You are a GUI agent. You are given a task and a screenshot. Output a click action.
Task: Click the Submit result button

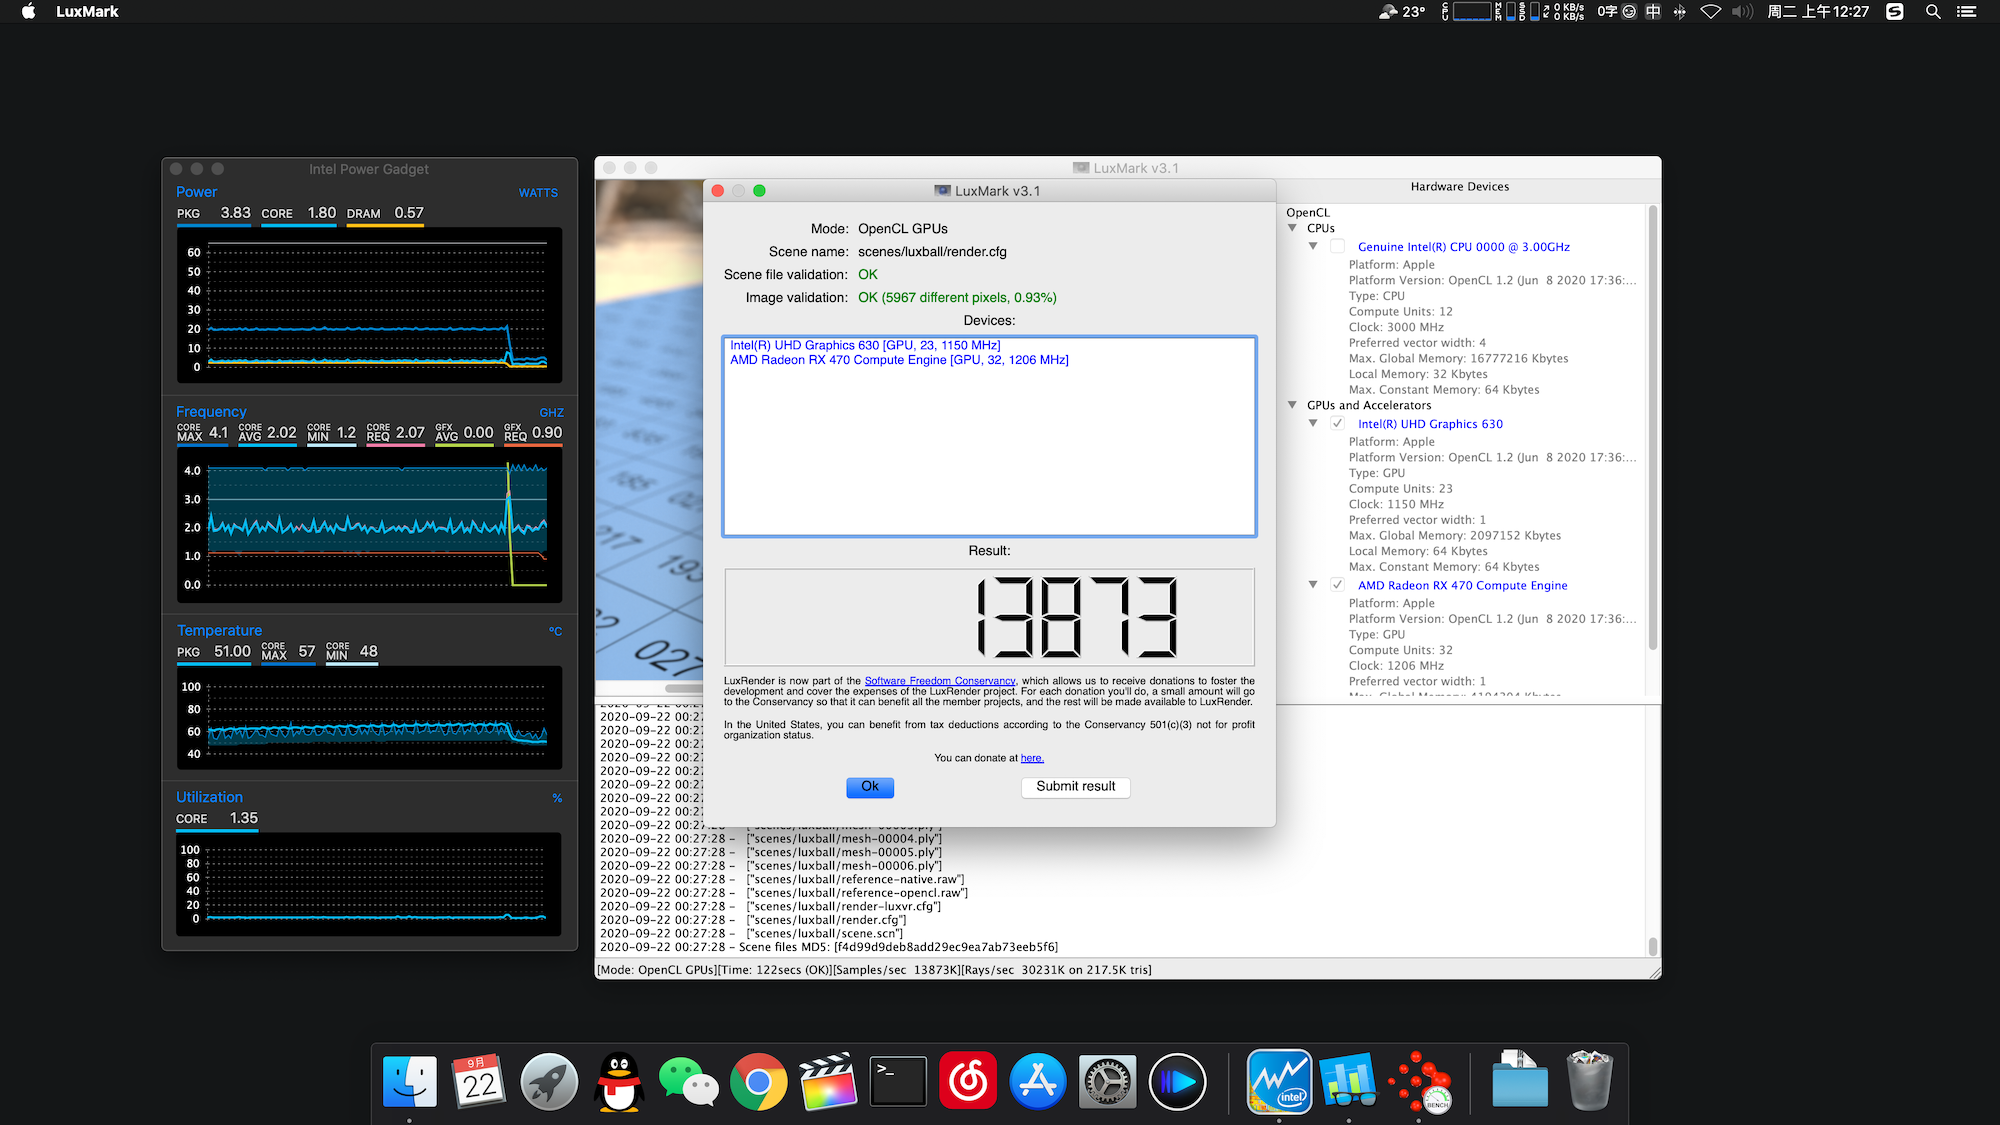point(1075,787)
